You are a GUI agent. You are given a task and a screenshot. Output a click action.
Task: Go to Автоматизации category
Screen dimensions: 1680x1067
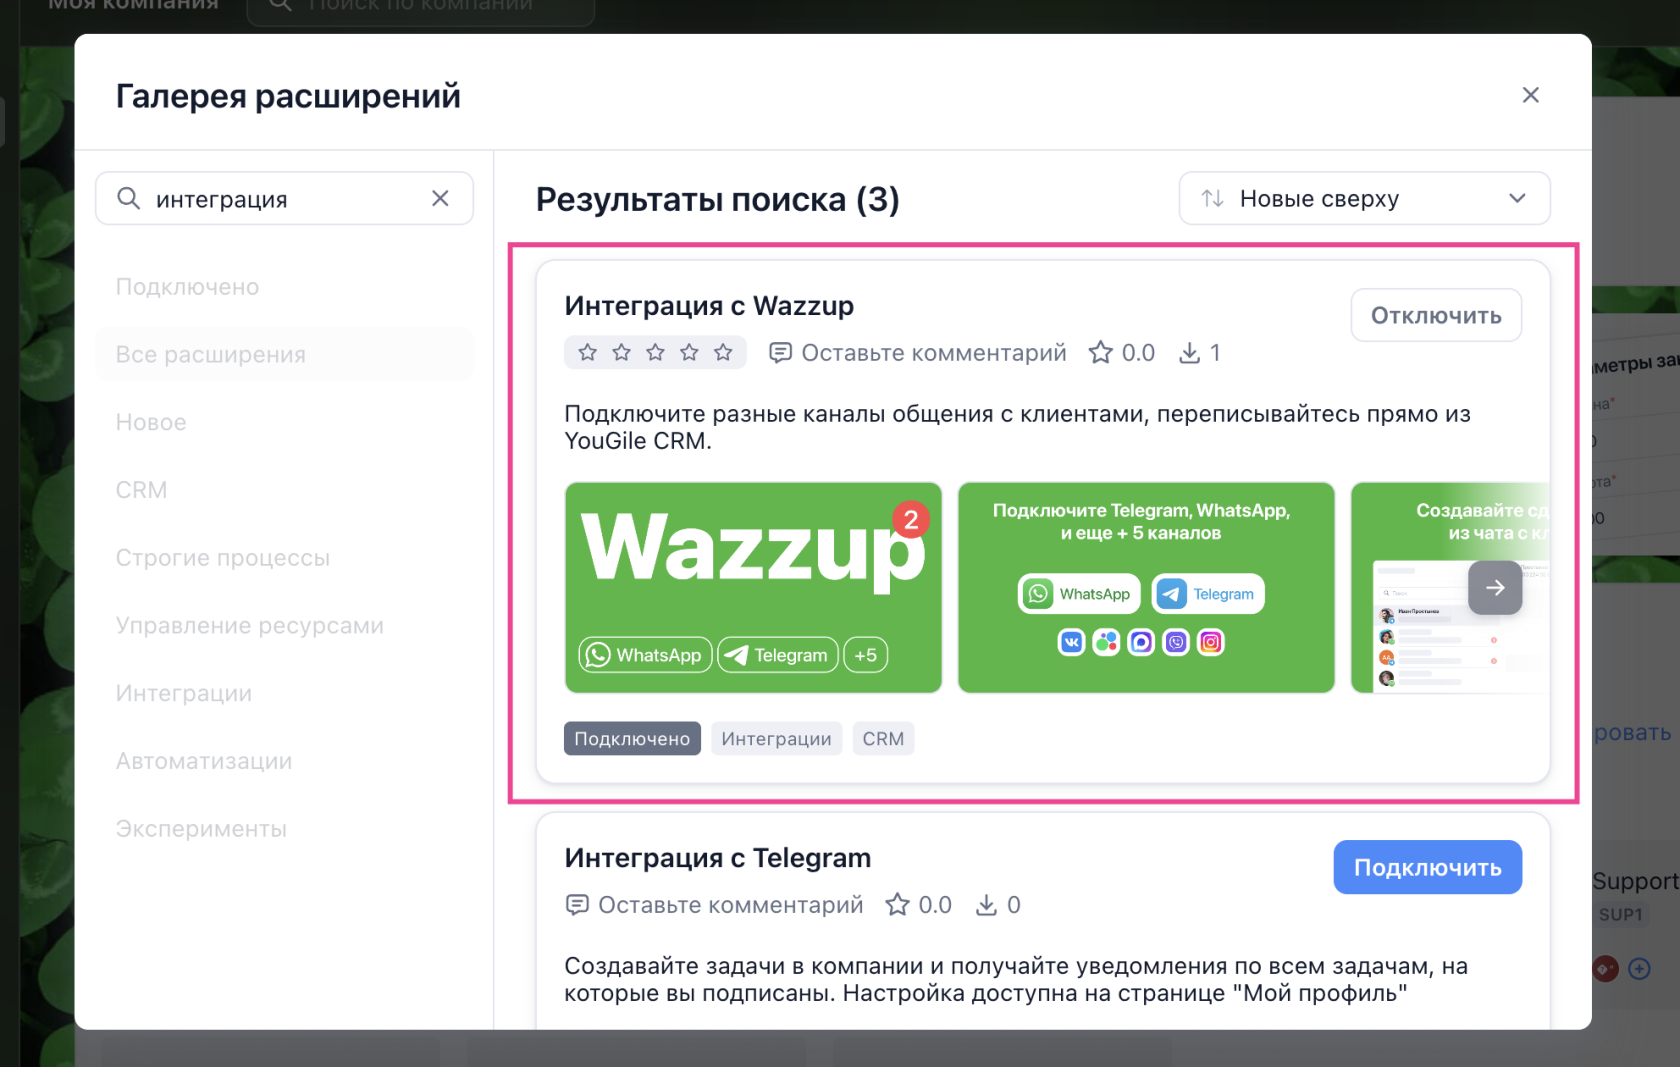coord(204,761)
